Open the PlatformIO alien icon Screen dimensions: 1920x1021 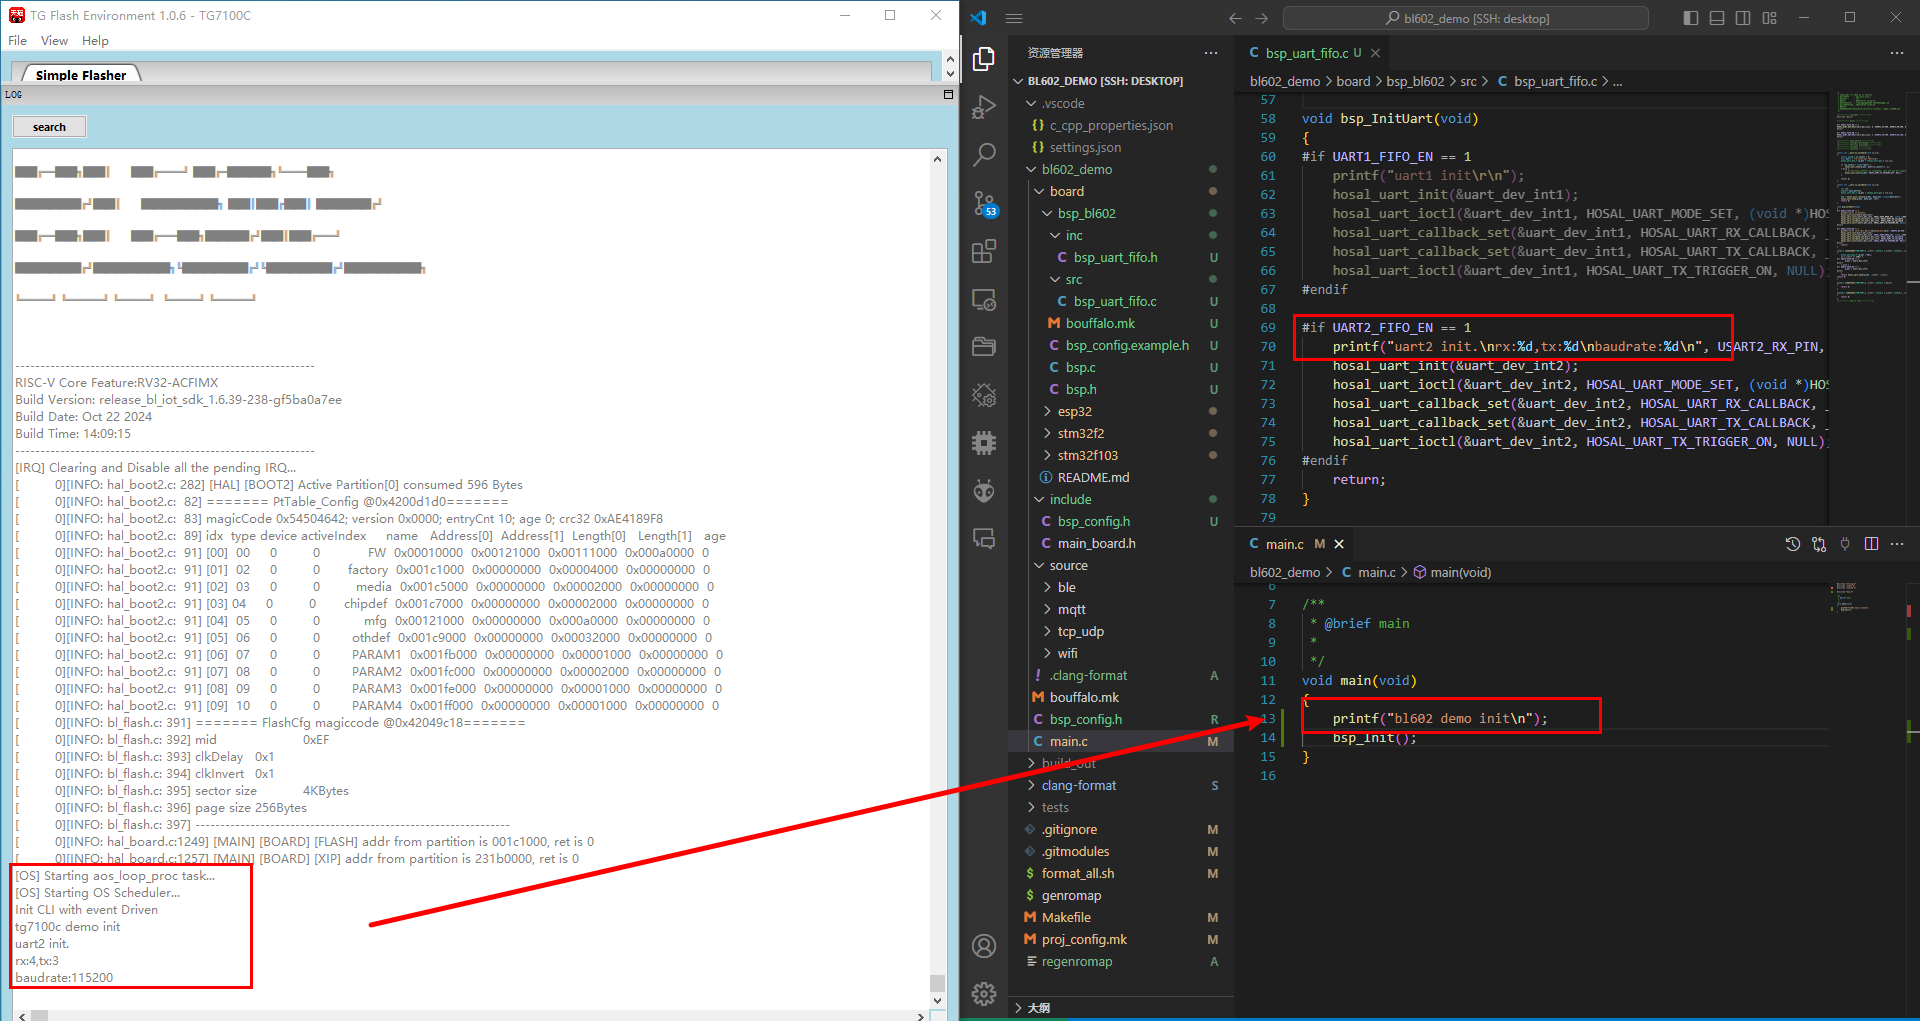tap(984, 491)
